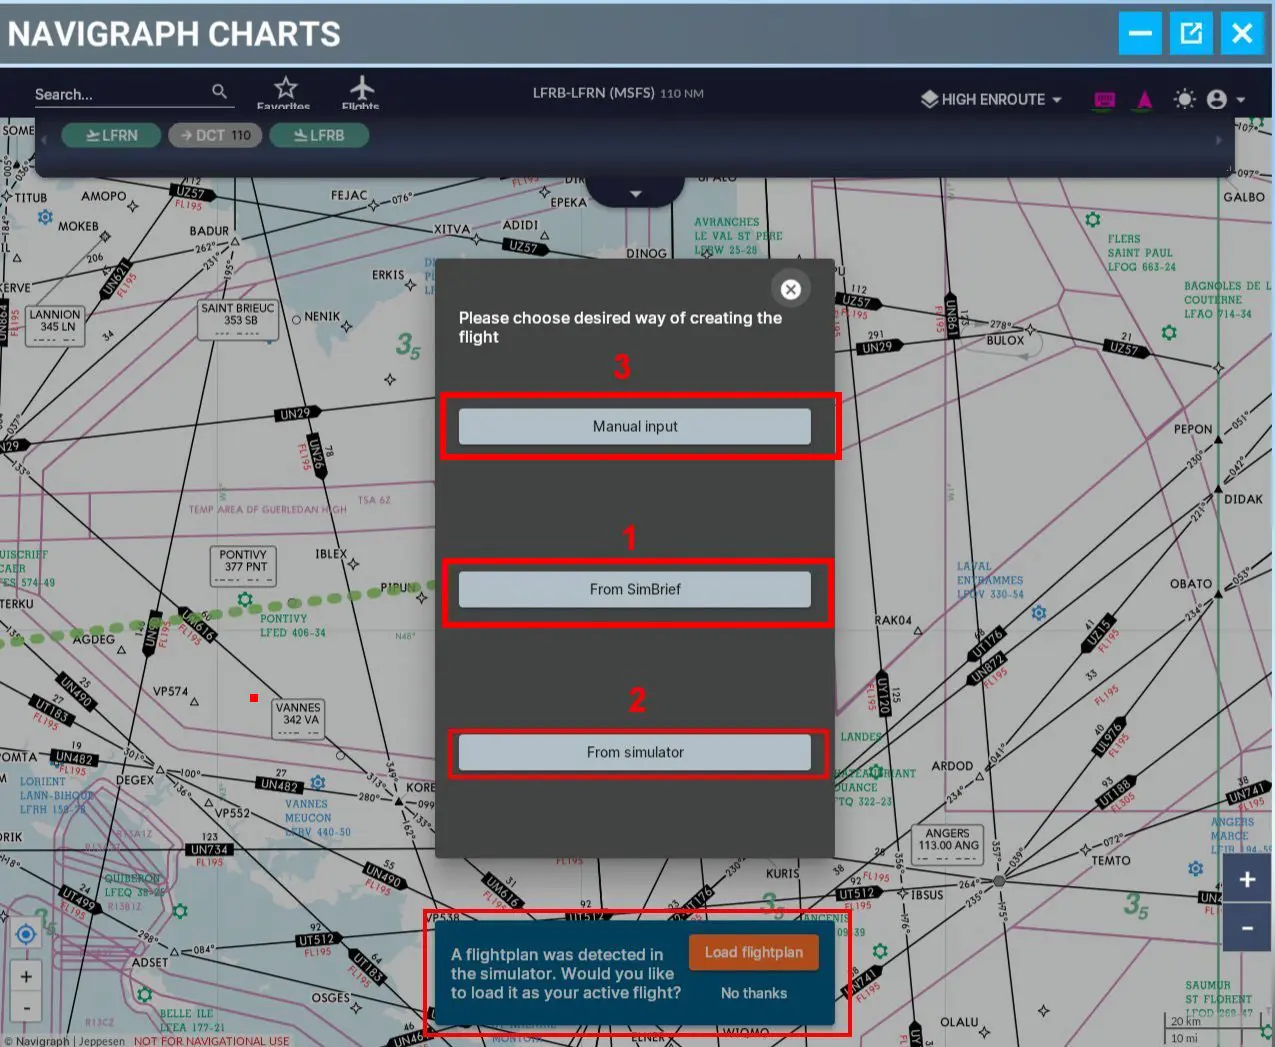Image resolution: width=1275 pixels, height=1047 pixels.
Task: Click the SAINT BRIEUC 353 SB navaid box
Action: pos(238,319)
